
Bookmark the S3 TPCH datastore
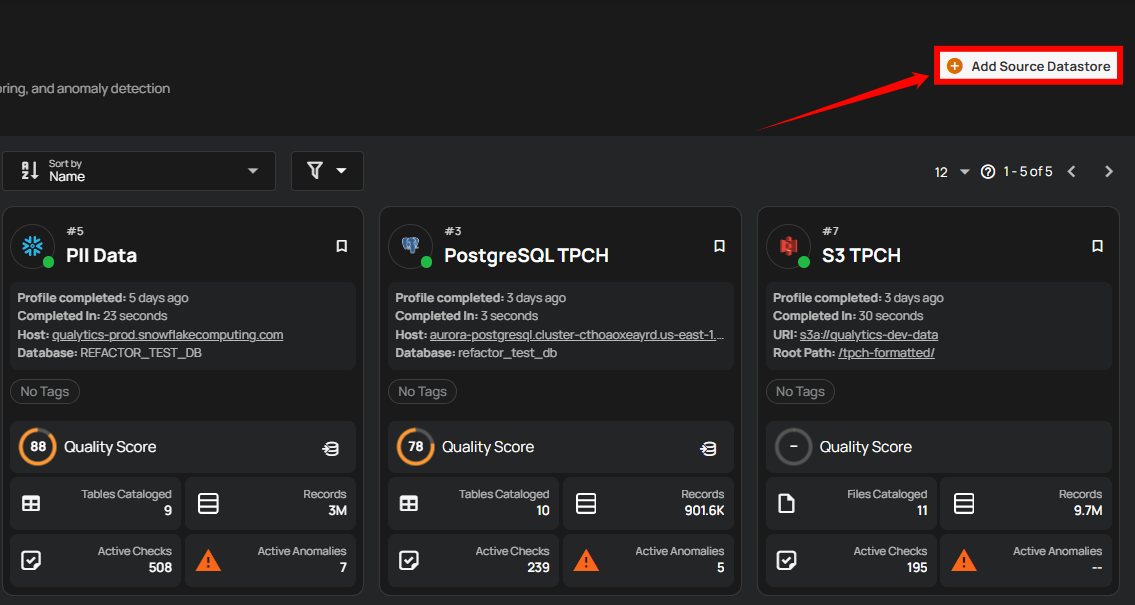pyautogui.click(x=1097, y=246)
